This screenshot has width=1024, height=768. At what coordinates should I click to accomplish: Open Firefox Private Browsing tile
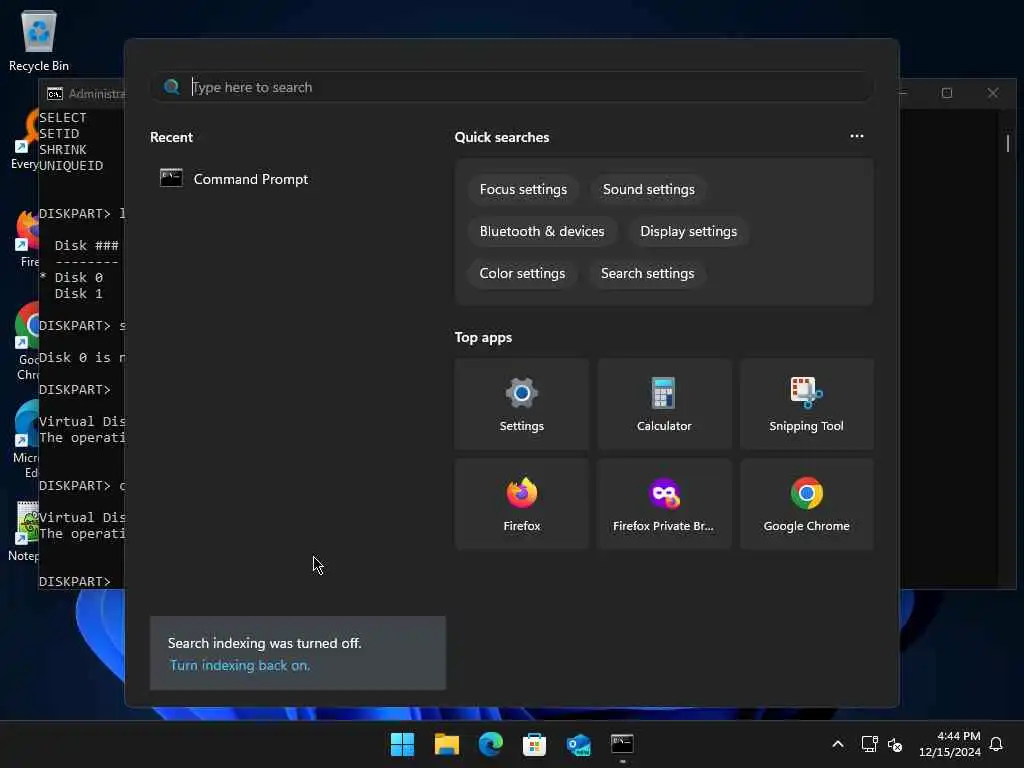(x=664, y=504)
